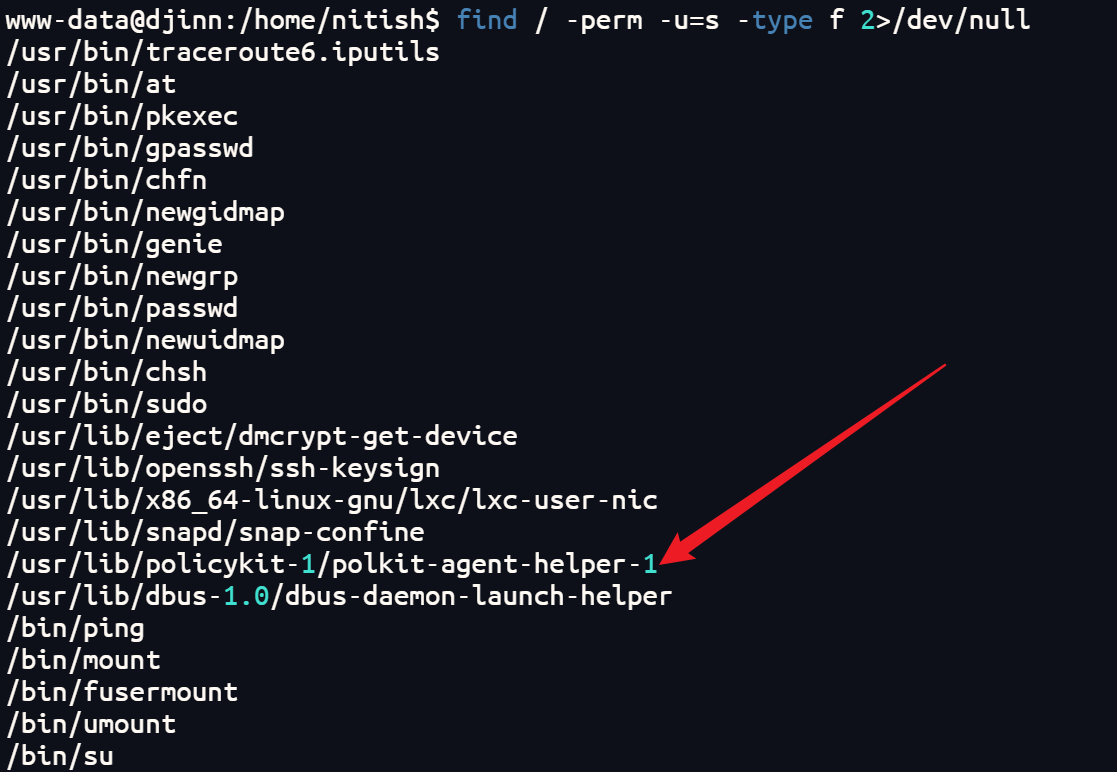Image resolution: width=1117 pixels, height=772 pixels.
Task: Click the /usr/bin/newgidmap line
Action: coord(145,213)
